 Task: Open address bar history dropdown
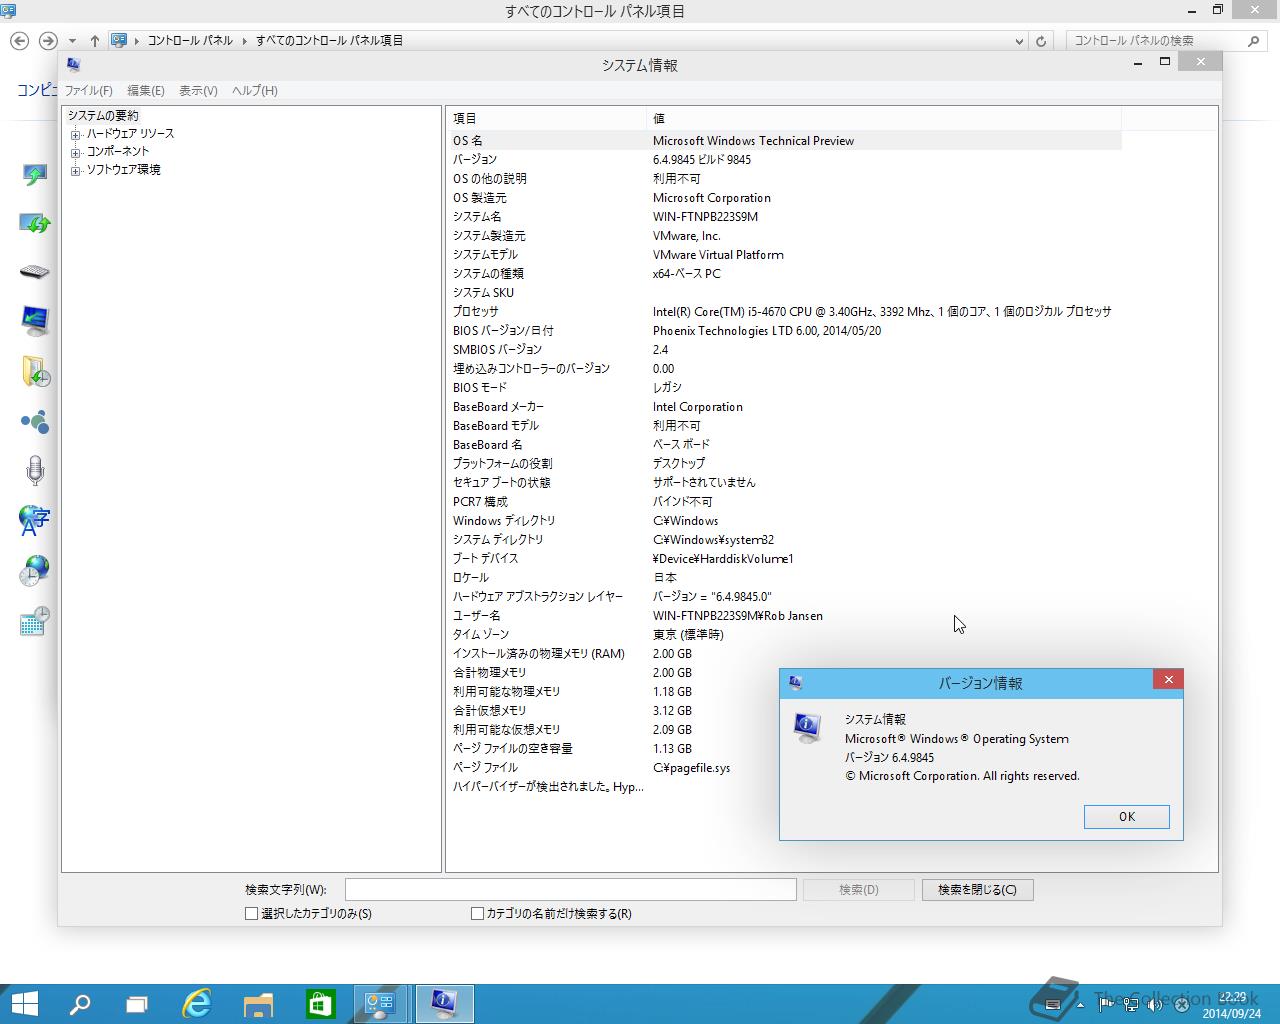point(1019,41)
